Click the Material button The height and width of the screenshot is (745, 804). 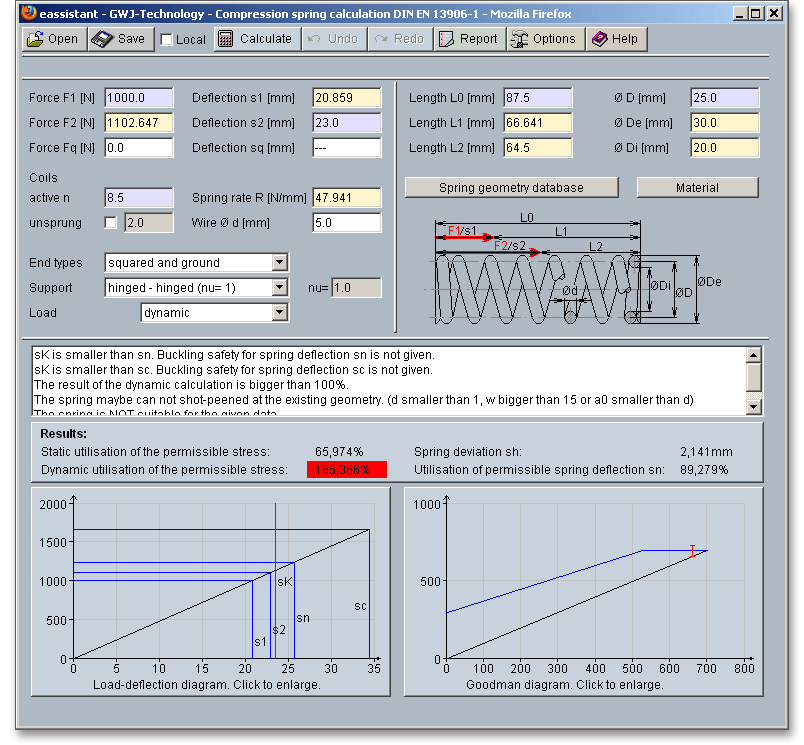(x=697, y=188)
